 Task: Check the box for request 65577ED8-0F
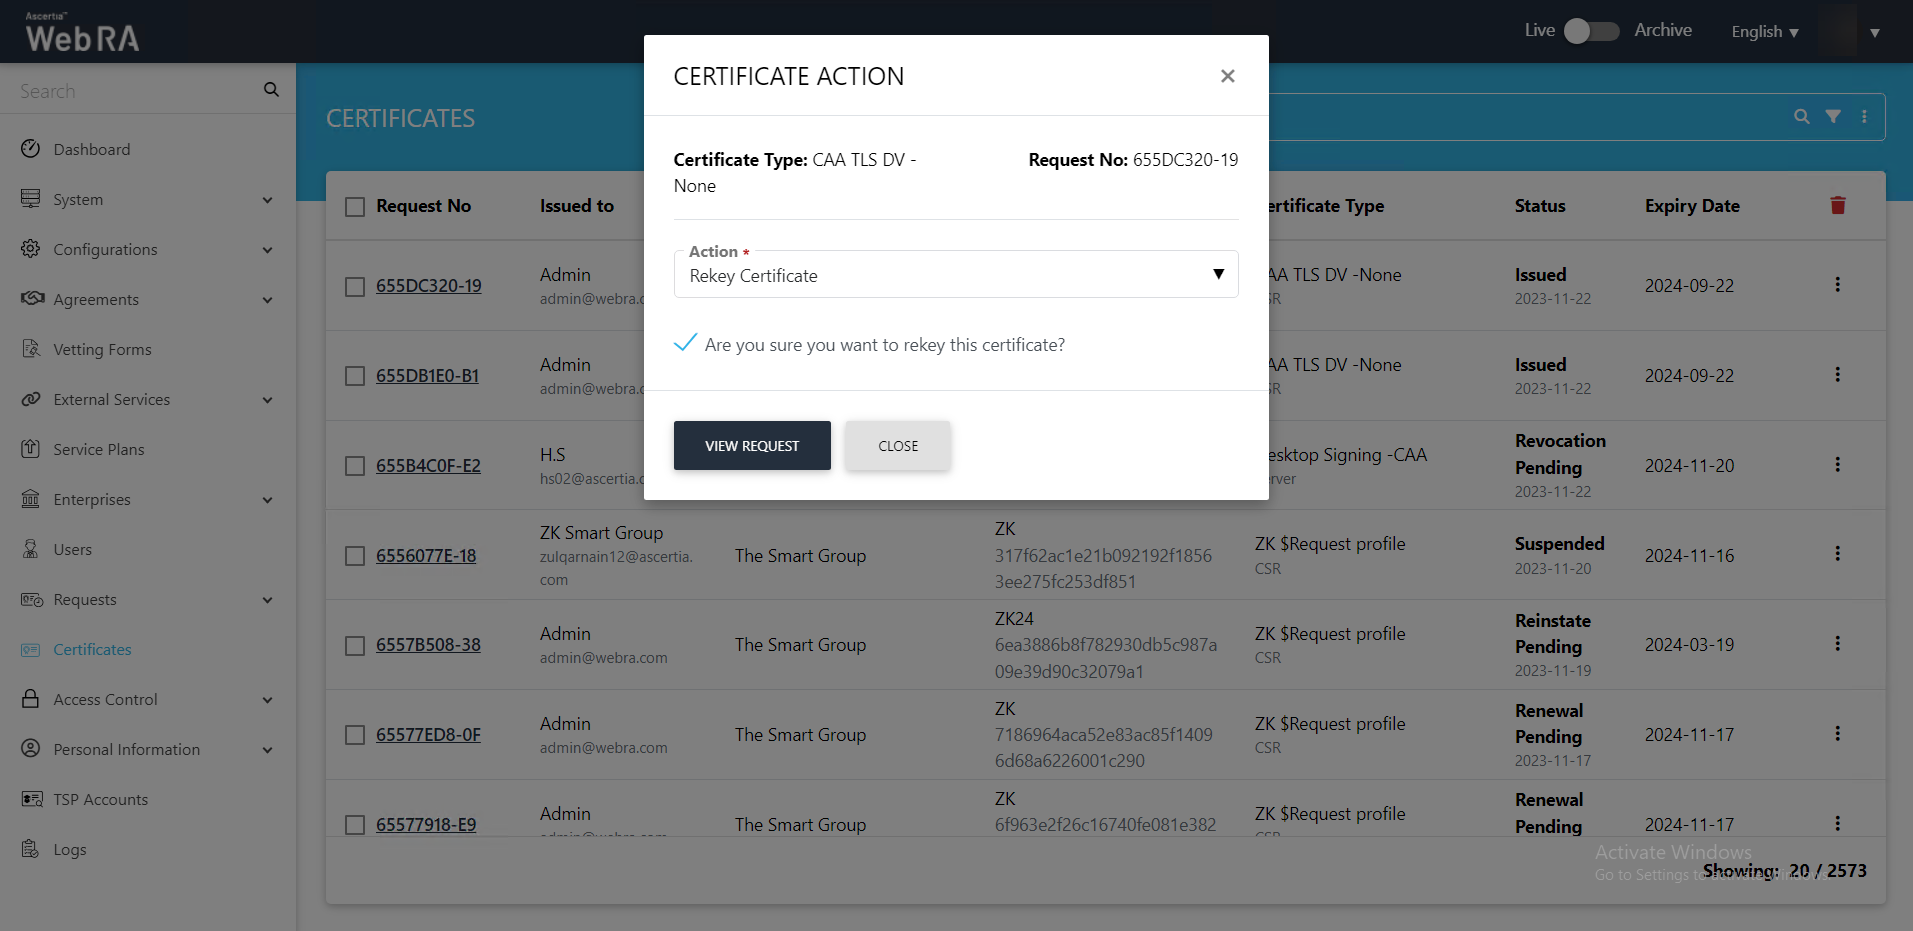(x=355, y=735)
